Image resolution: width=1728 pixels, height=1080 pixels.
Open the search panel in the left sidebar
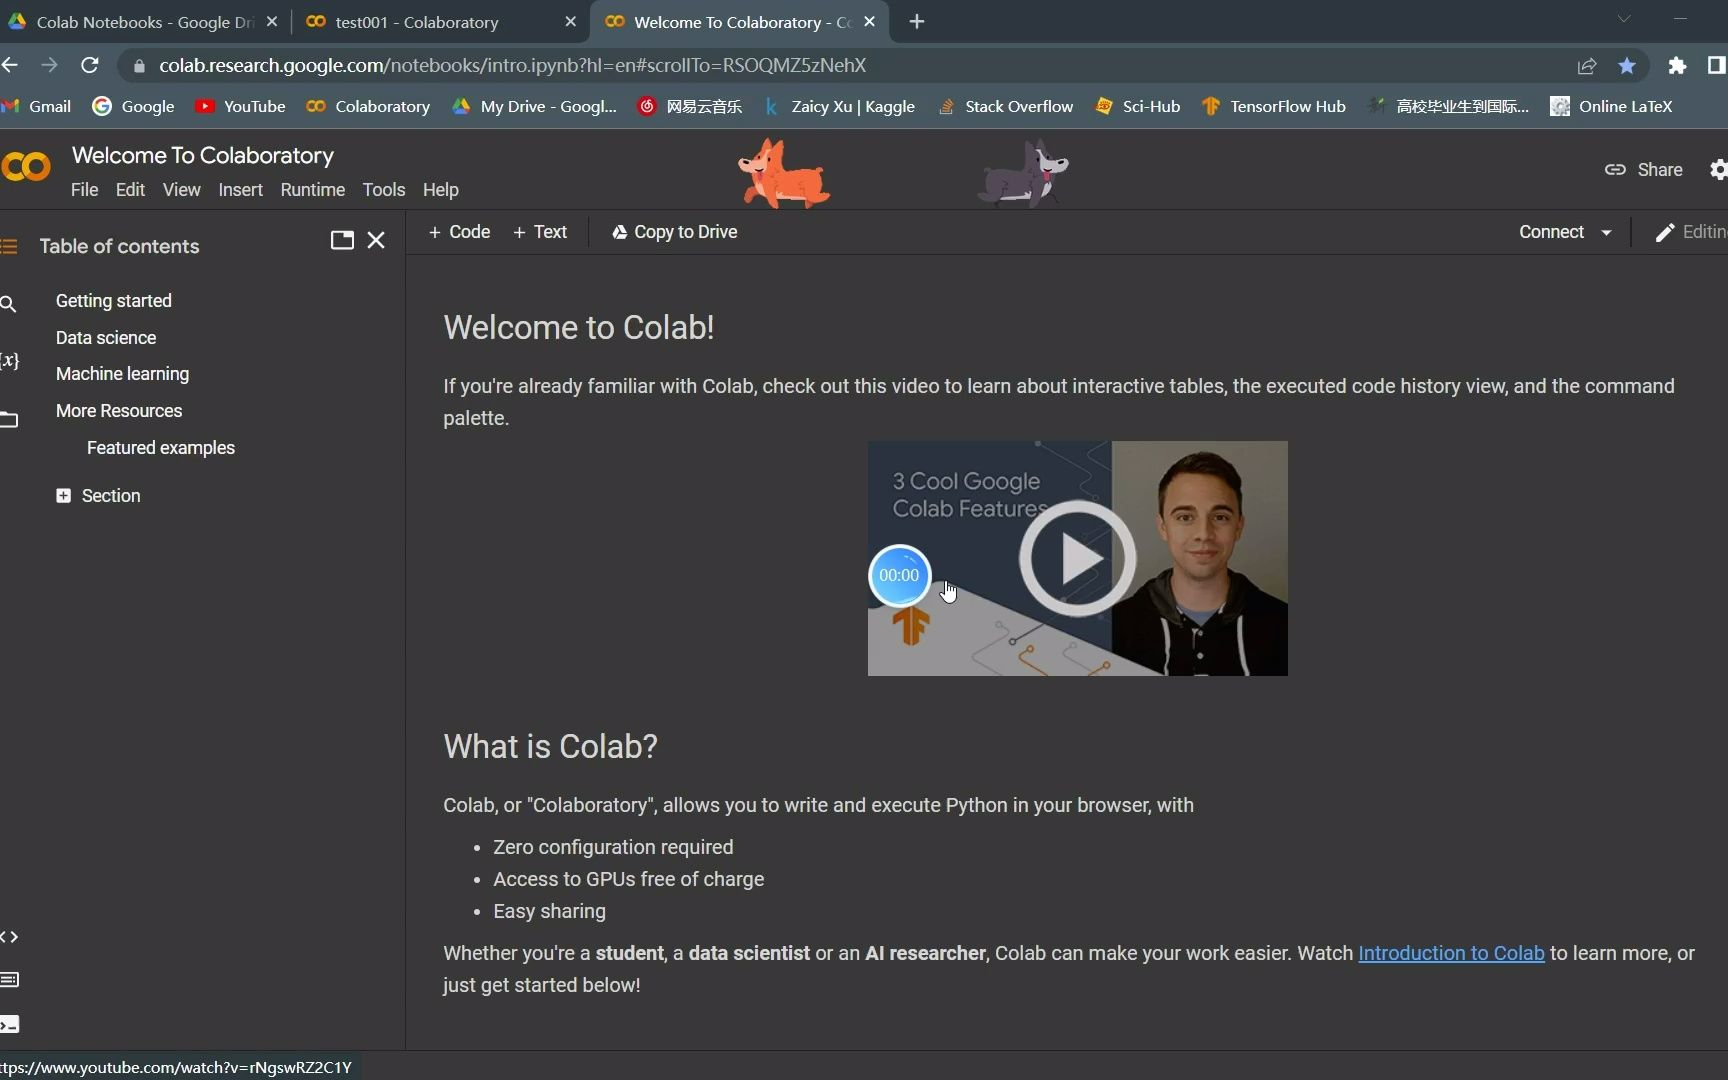click(9, 303)
